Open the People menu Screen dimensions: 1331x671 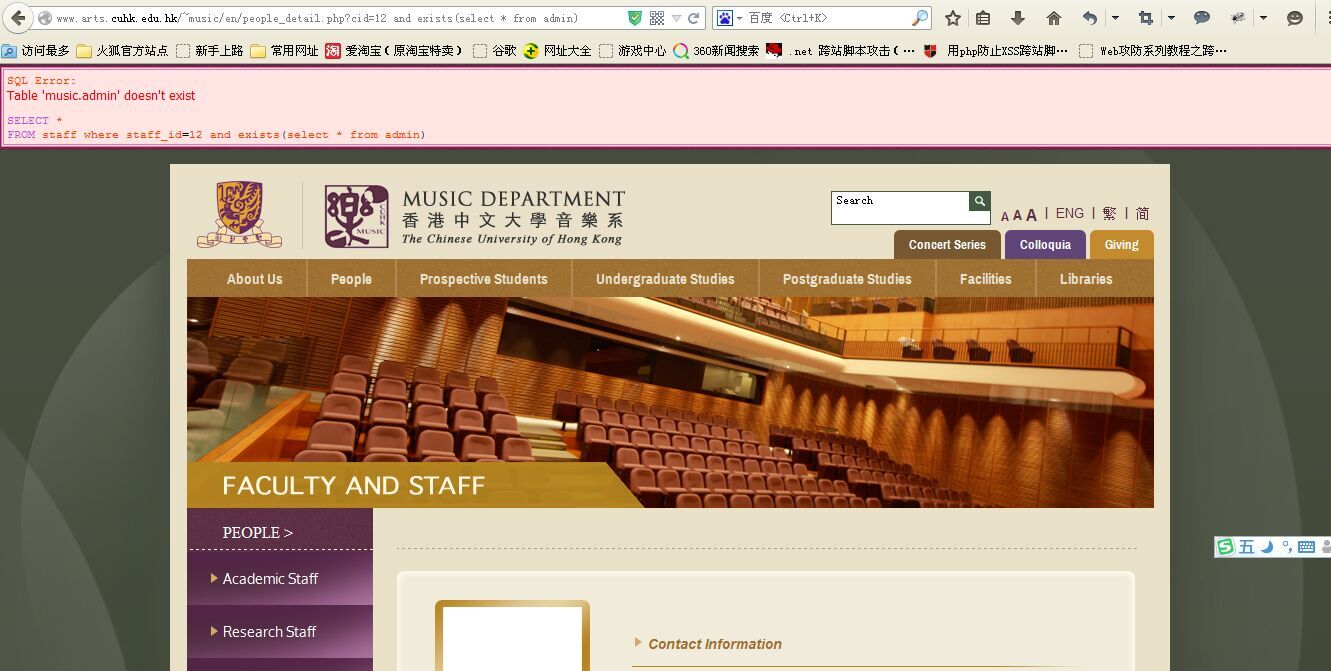(x=351, y=279)
